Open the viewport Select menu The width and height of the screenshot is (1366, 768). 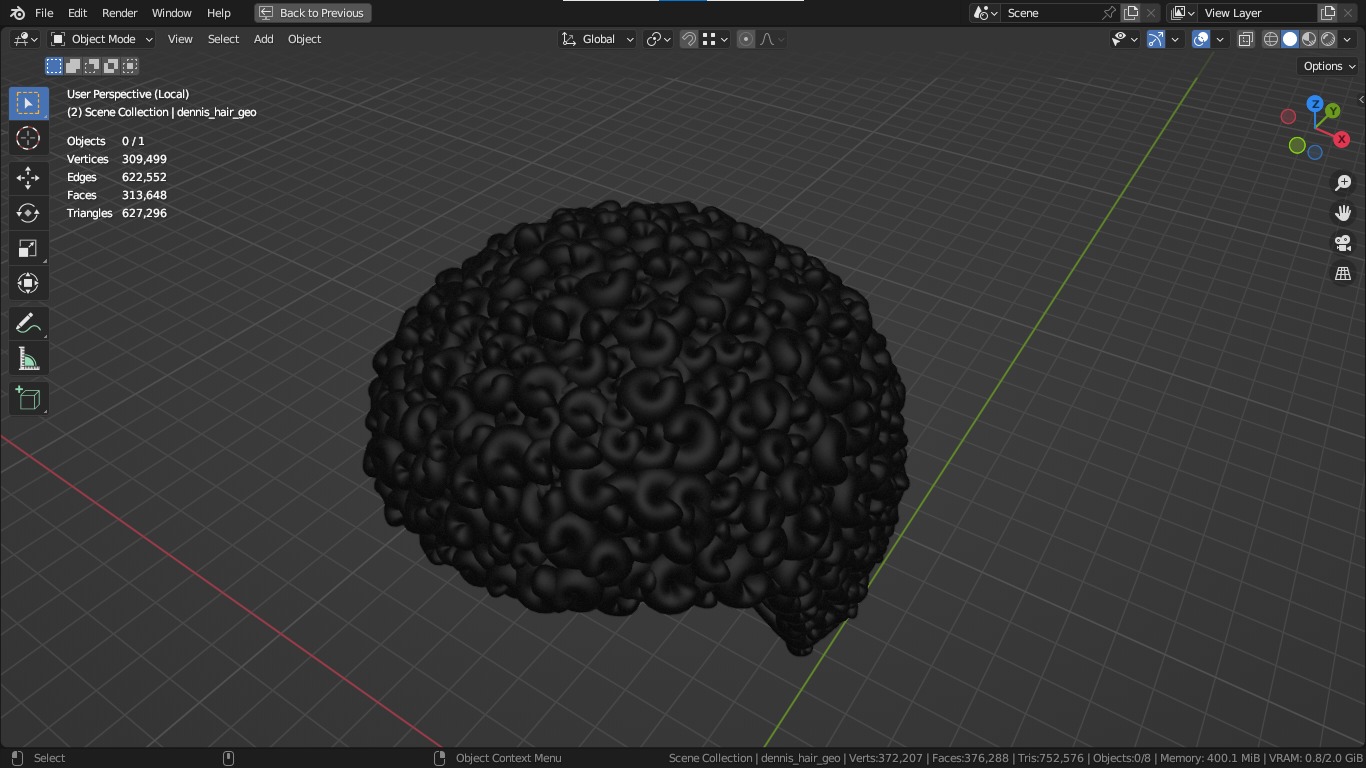click(x=223, y=39)
